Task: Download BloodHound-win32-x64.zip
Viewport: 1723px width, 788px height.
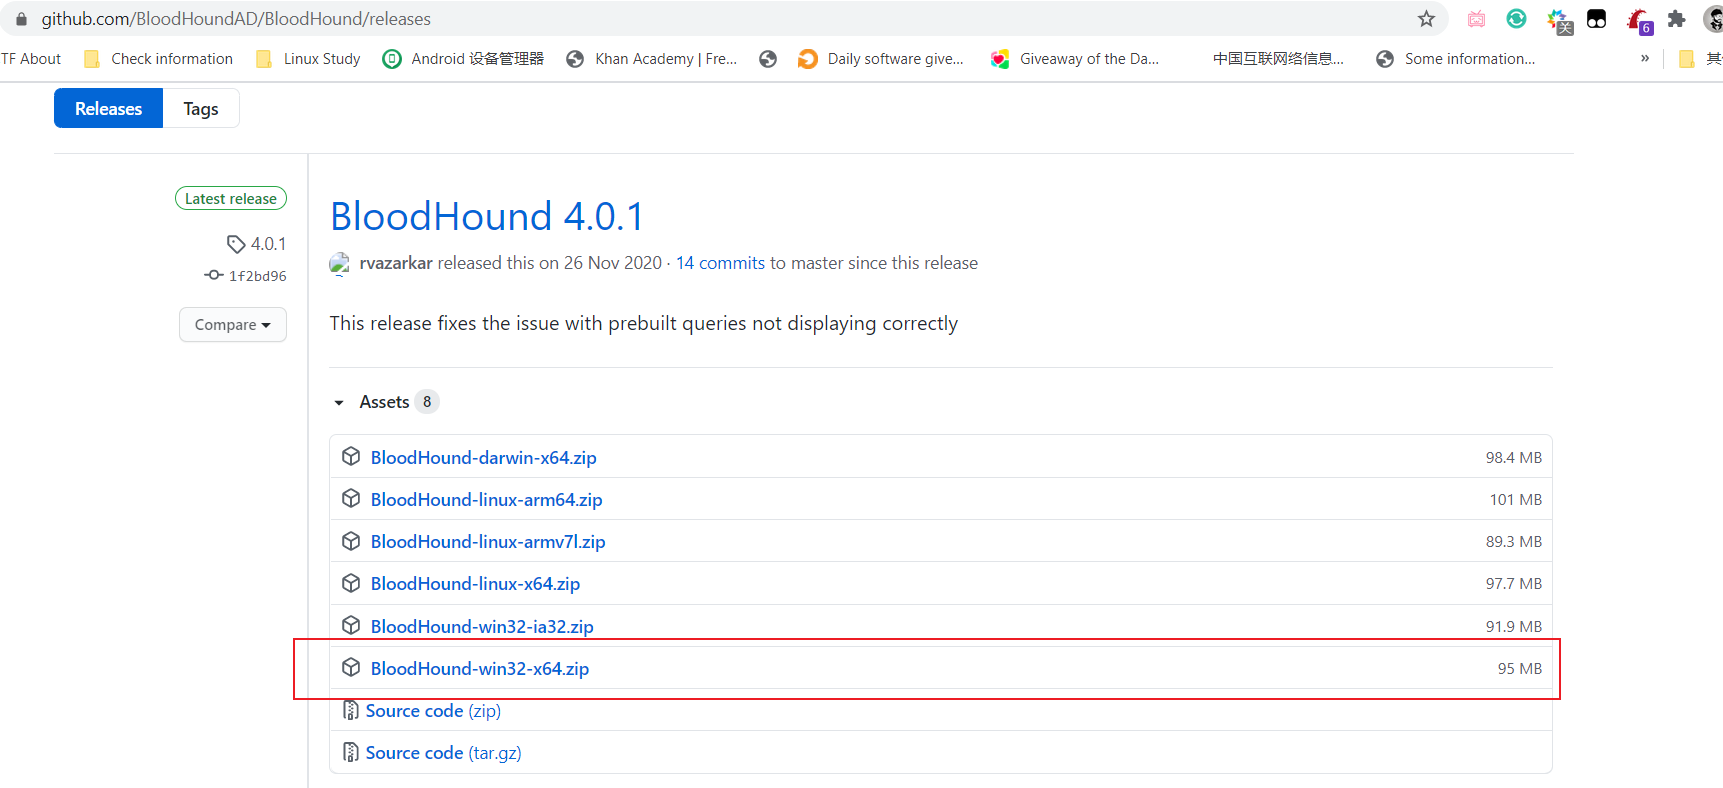Action: 479,669
